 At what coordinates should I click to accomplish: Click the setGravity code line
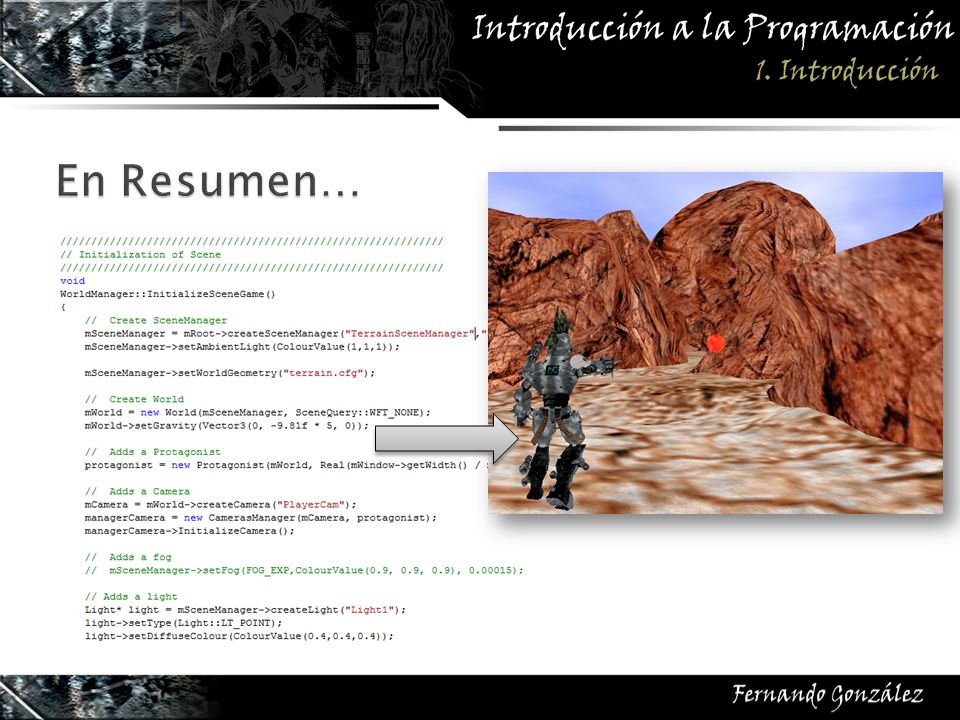tap(227, 426)
